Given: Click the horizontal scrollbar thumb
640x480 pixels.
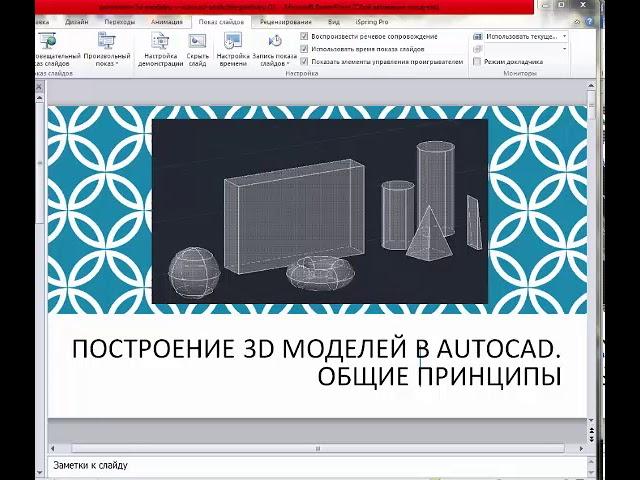Looking at the screenshot, I should (x=318, y=449).
